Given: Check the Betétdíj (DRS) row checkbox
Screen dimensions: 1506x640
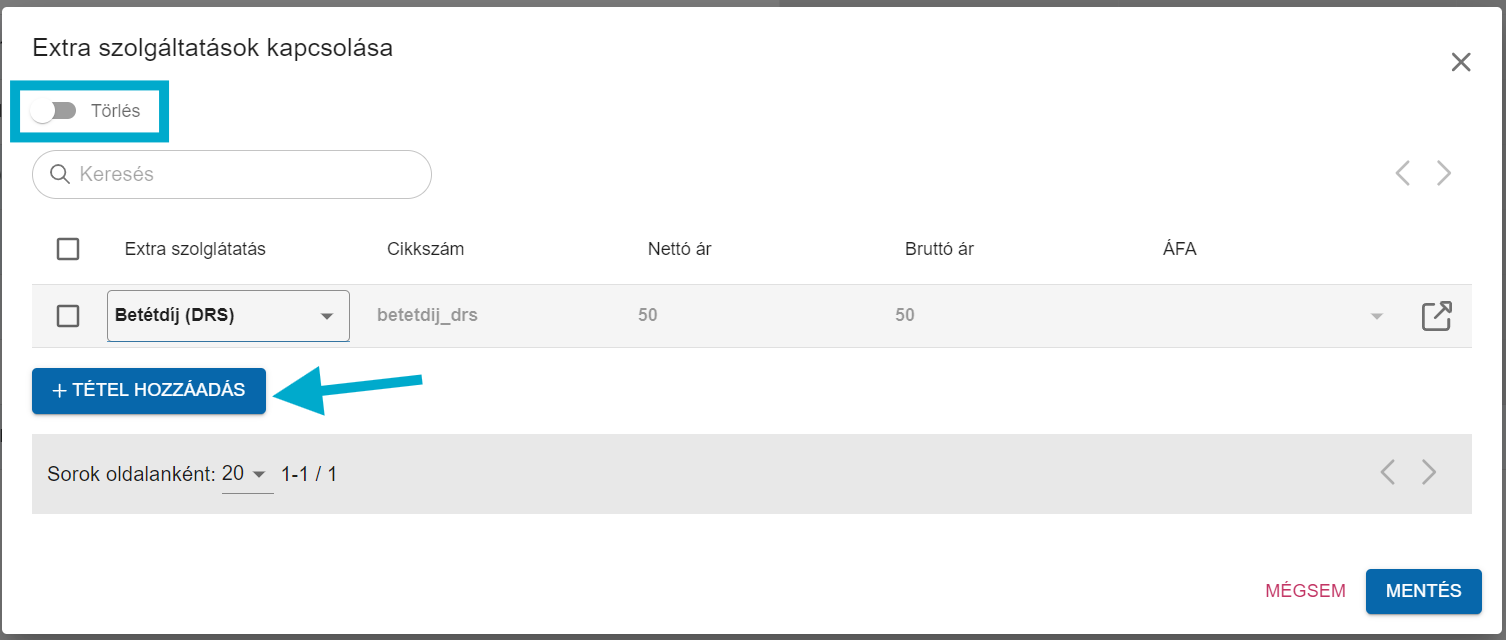Looking at the screenshot, I should tap(68, 316).
